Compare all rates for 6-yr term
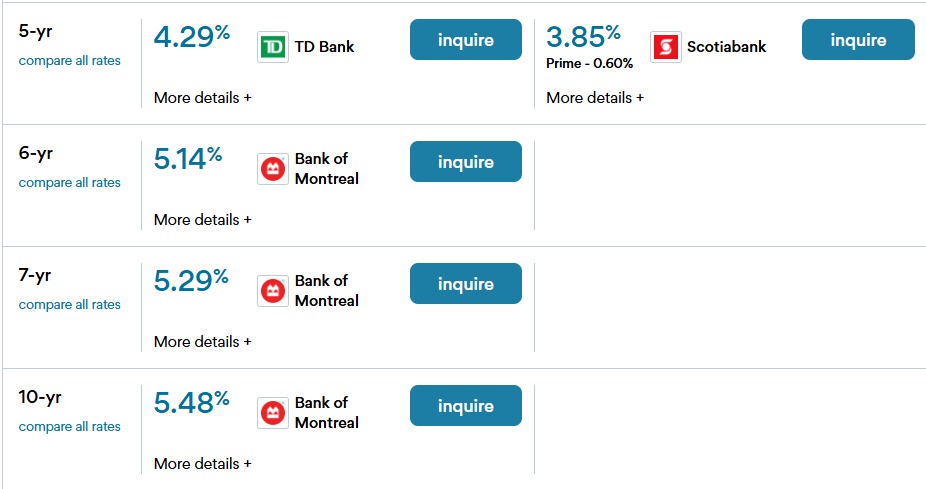This screenshot has height=489, width=926. (69, 183)
